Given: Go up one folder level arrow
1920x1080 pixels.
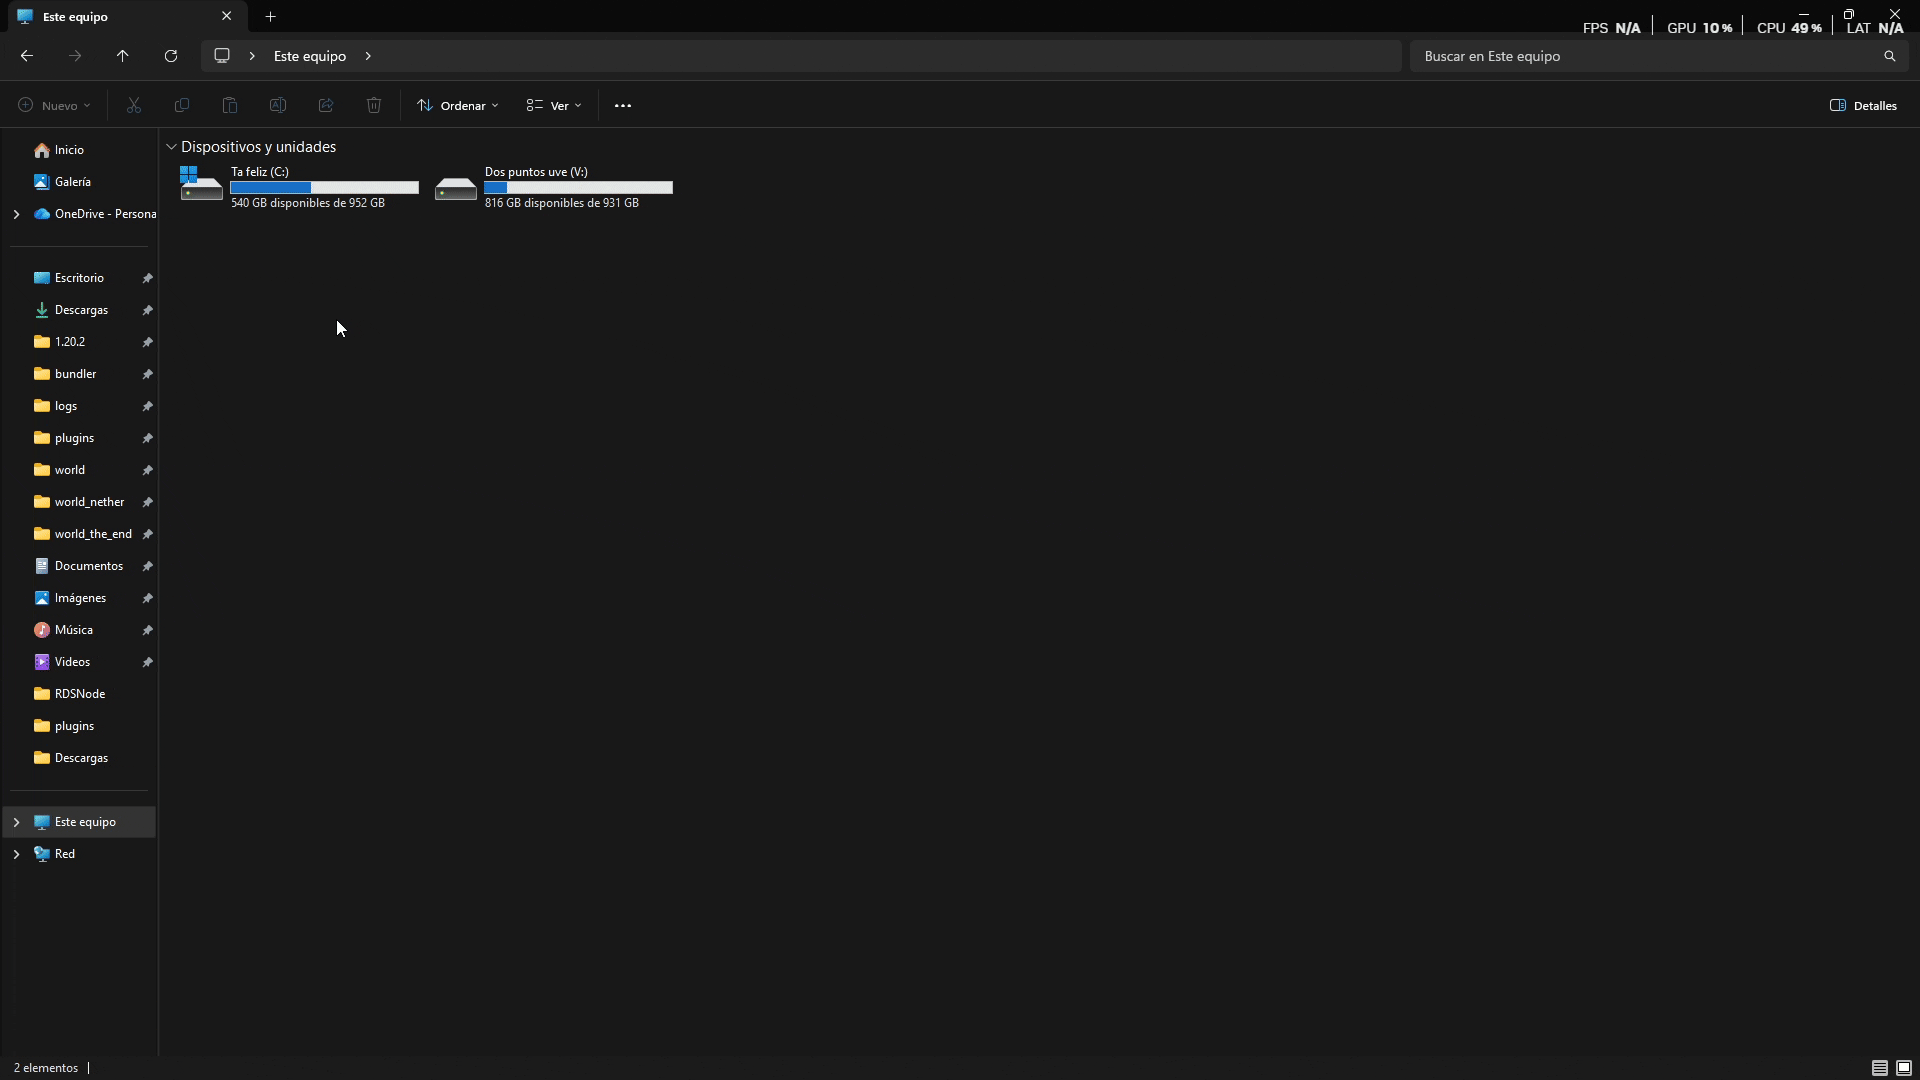Looking at the screenshot, I should [x=123, y=56].
